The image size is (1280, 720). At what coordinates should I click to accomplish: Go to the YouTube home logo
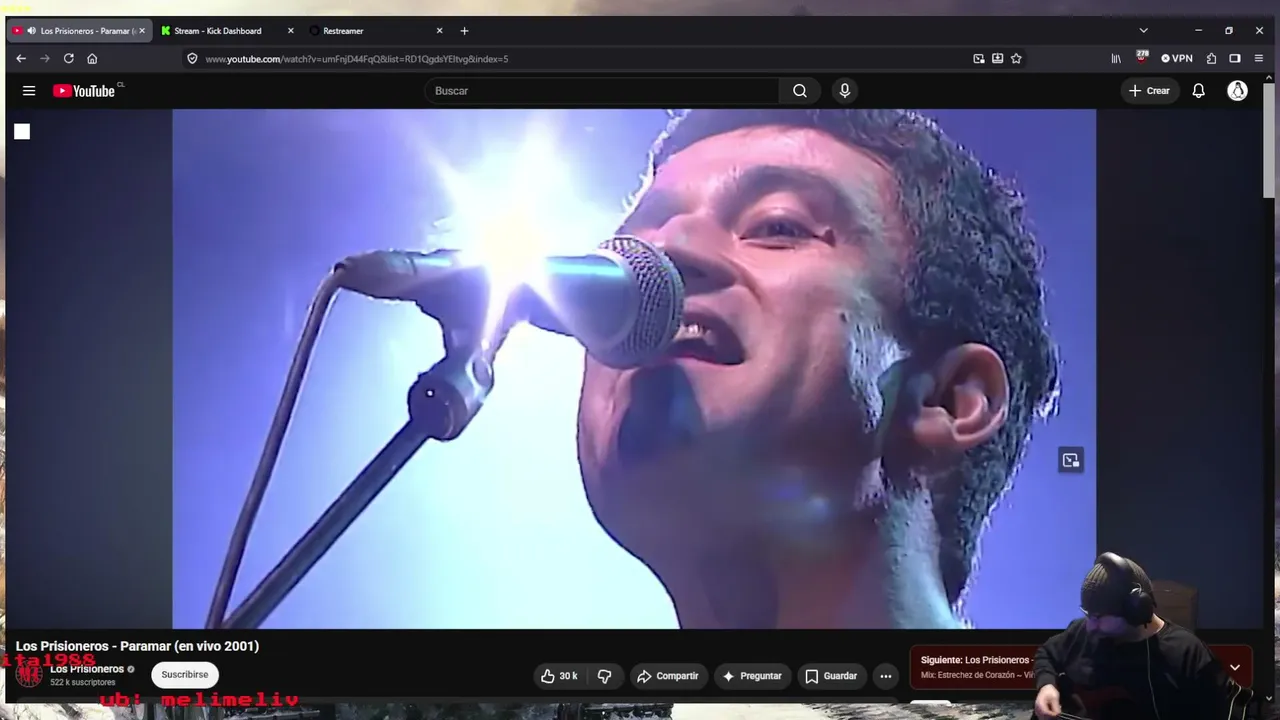point(84,91)
